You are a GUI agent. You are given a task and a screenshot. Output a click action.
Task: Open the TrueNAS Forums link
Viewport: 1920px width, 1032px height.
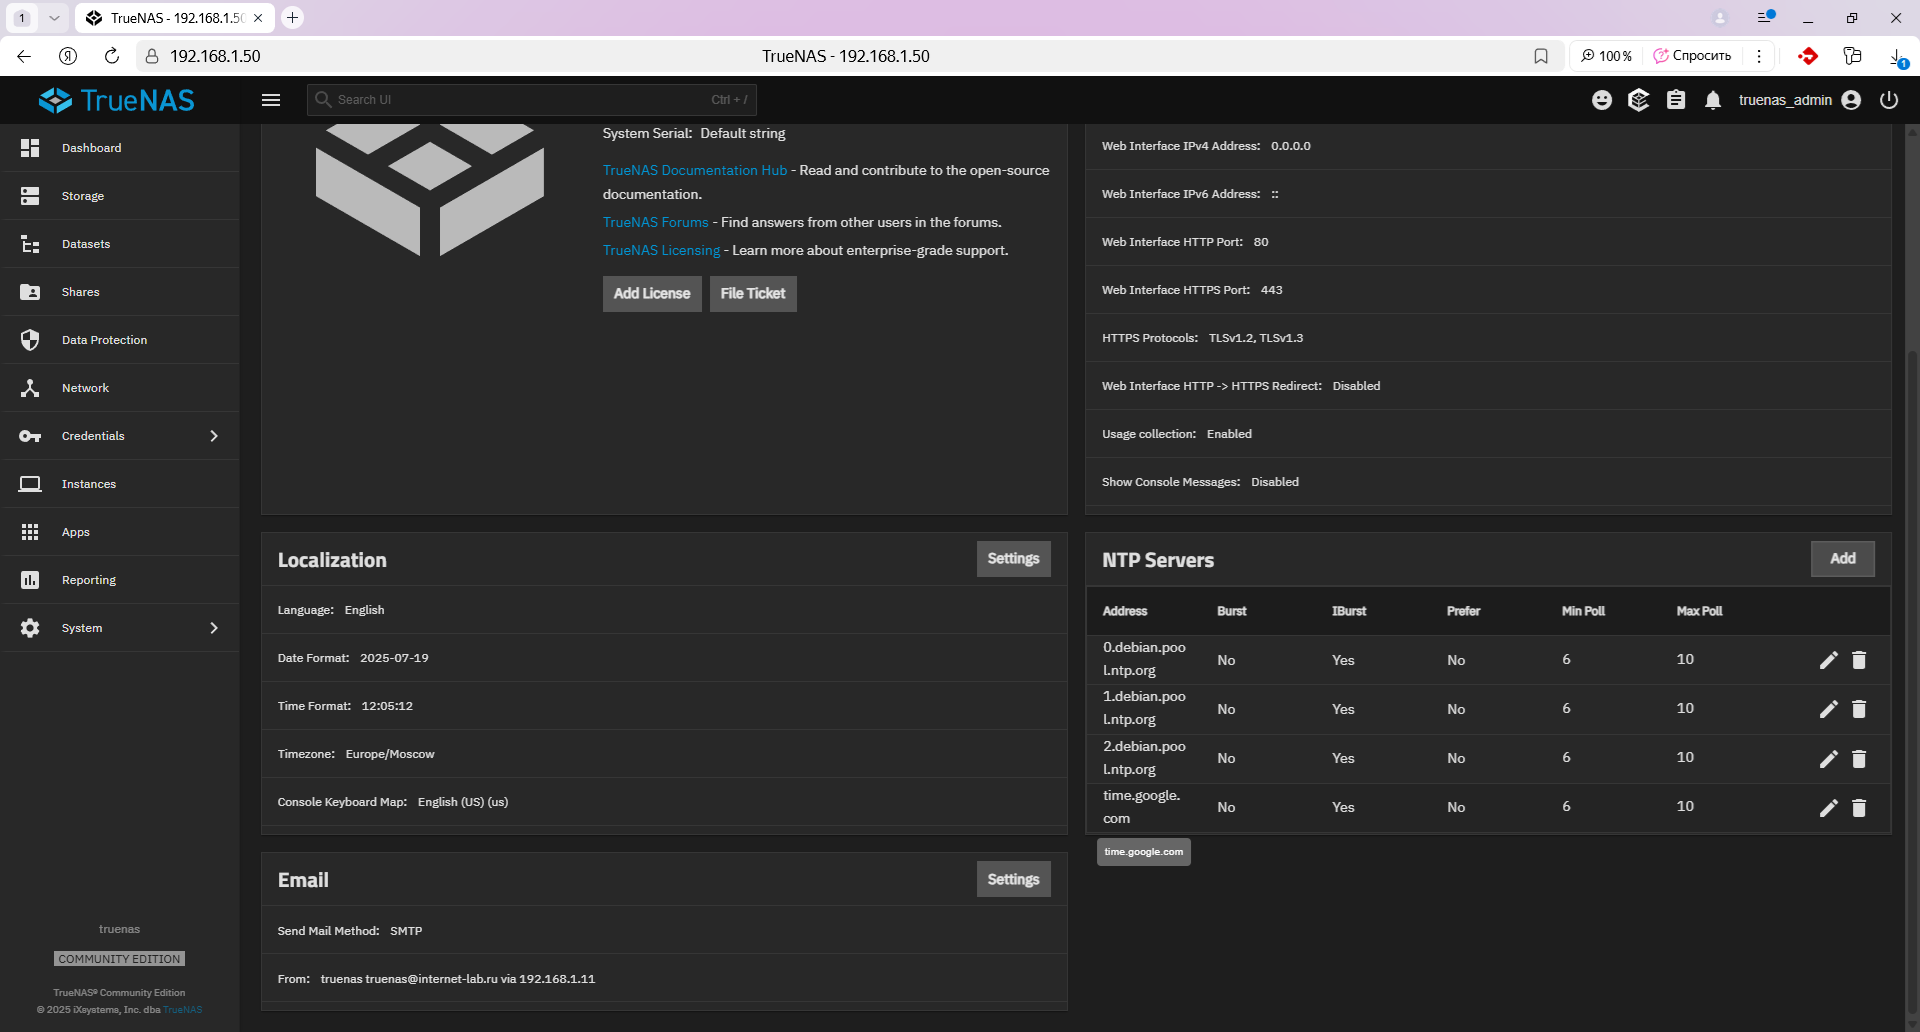coord(655,223)
